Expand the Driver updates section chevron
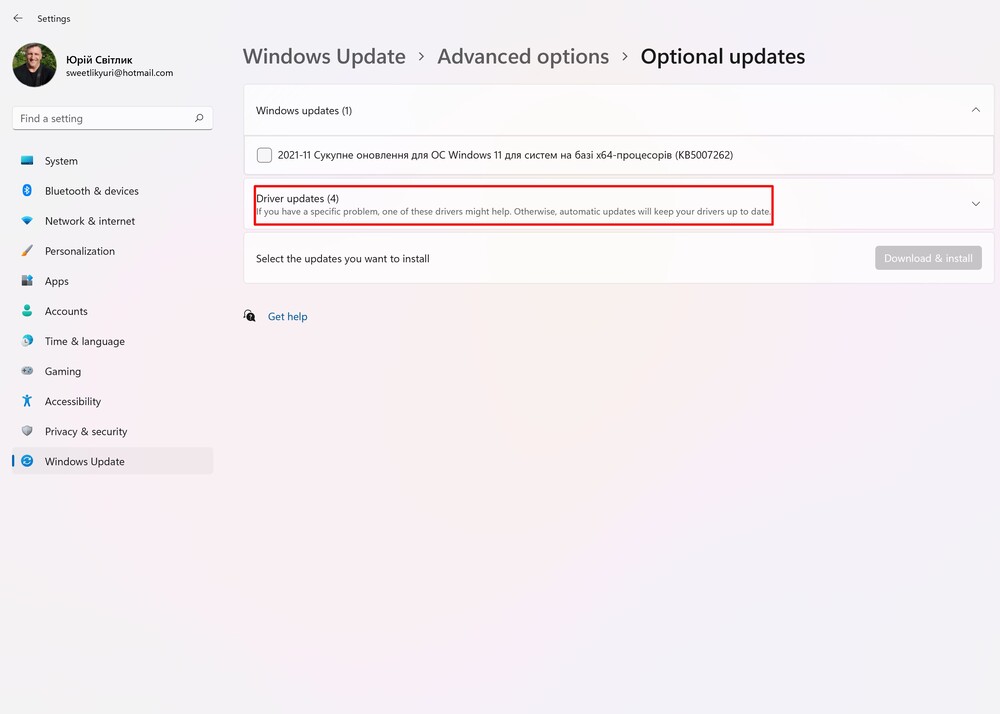 coord(976,204)
